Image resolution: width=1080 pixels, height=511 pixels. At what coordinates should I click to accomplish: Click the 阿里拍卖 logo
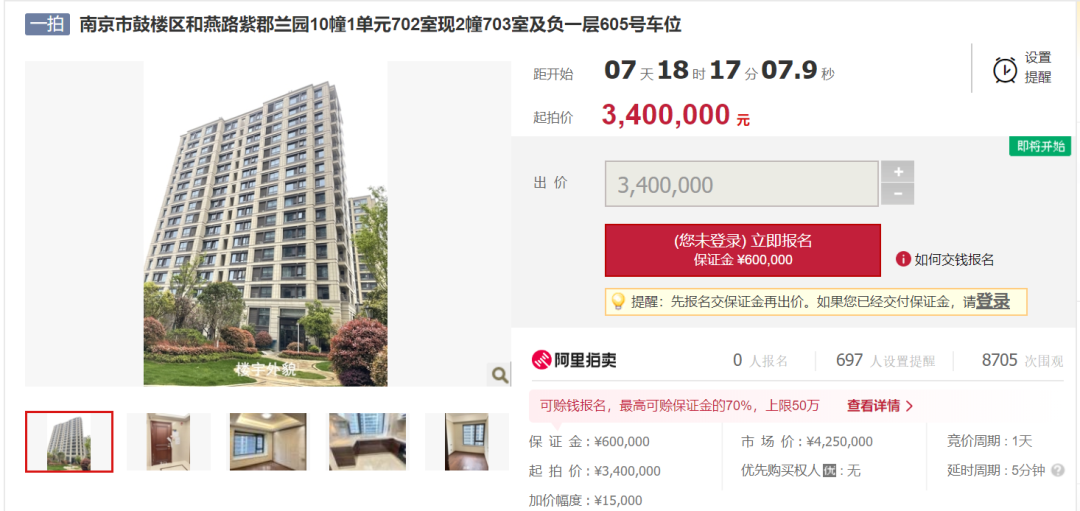click(574, 360)
